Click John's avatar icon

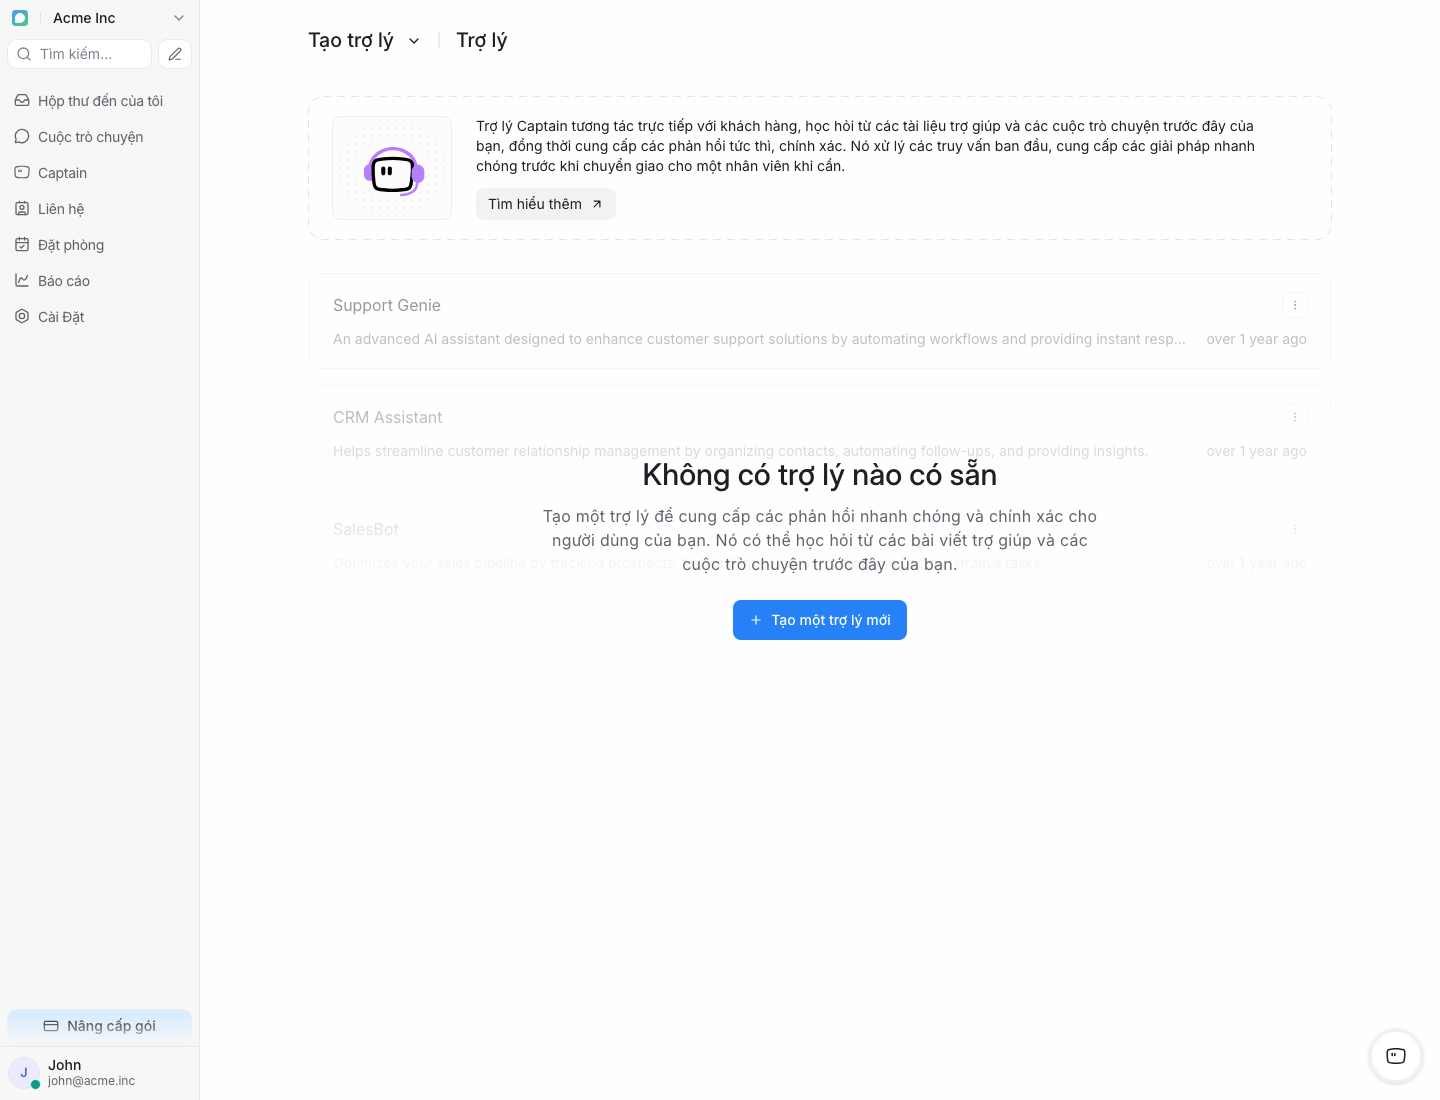24,1072
